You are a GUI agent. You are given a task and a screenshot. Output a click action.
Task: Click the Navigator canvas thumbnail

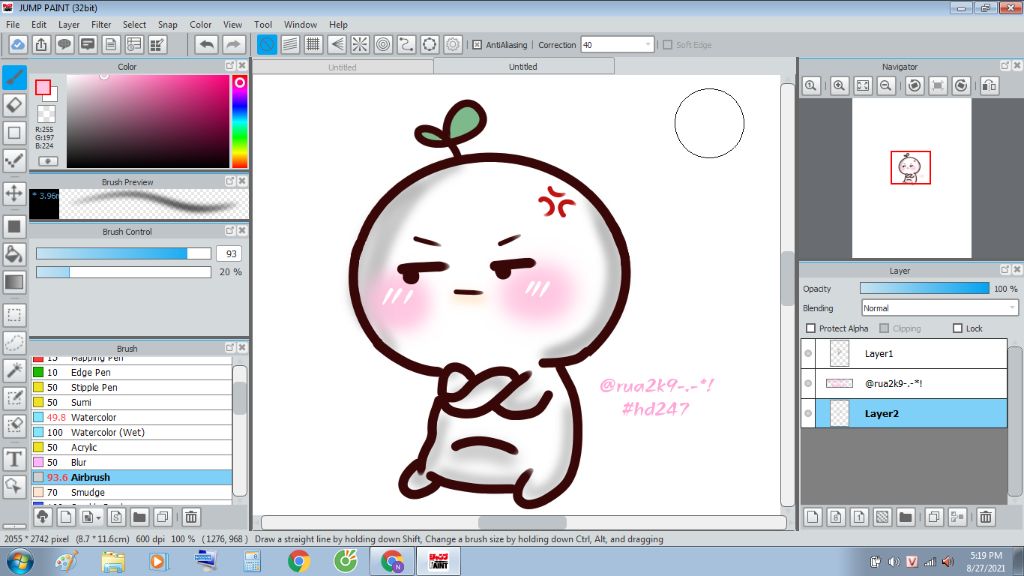(912, 178)
